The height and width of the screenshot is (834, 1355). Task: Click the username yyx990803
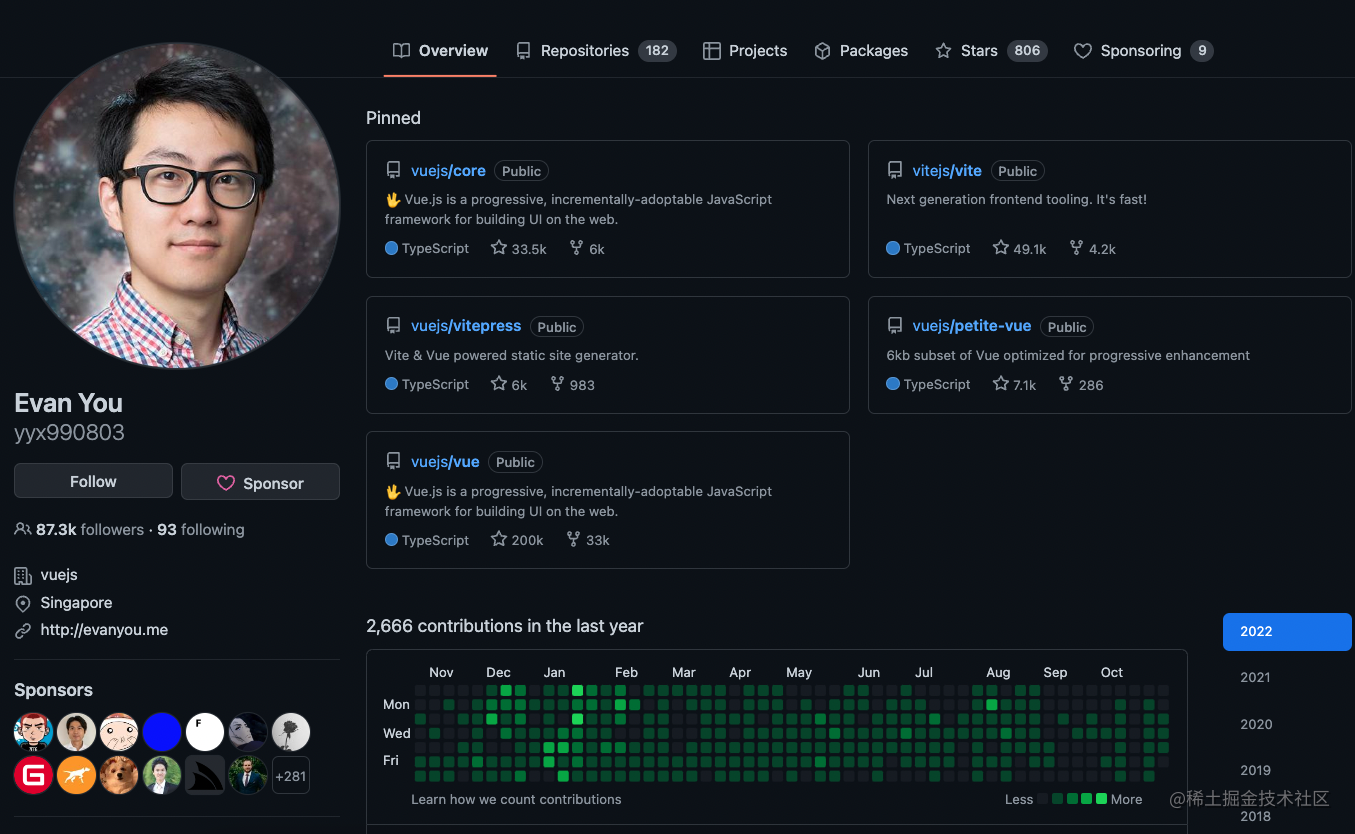[69, 433]
